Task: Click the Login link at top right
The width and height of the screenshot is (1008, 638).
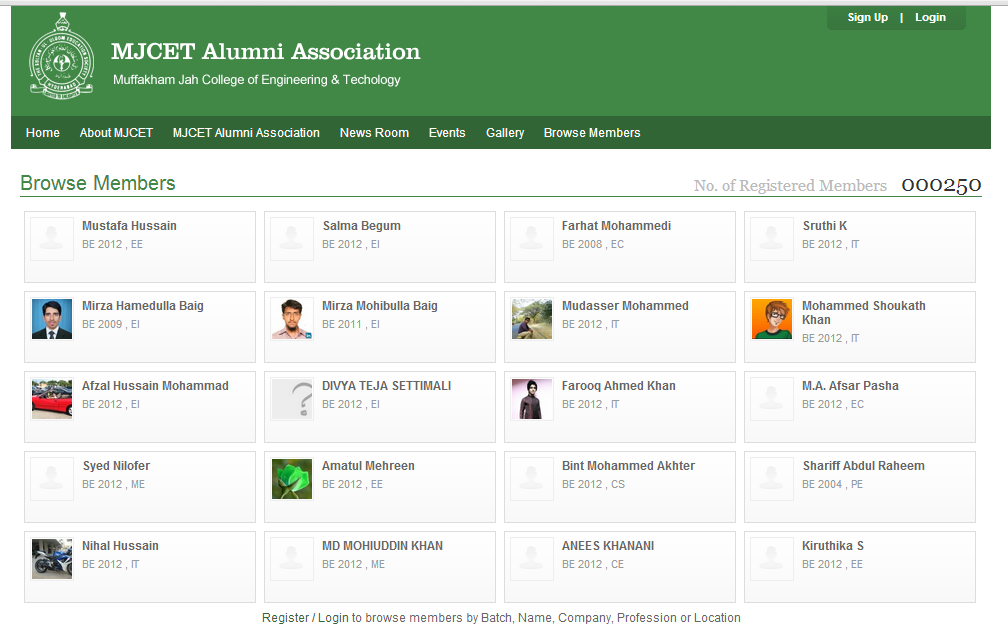Action: (x=930, y=17)
